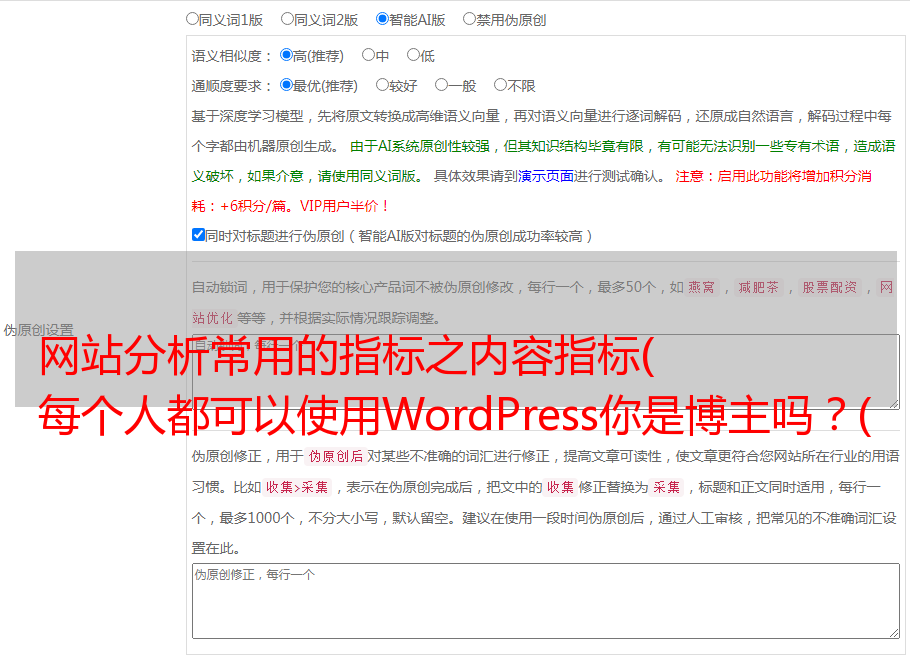Toggle 同时对标题进行伪原创 checkbox
The width and height of the screenshot is (911, 658).
tap(198, 235)
